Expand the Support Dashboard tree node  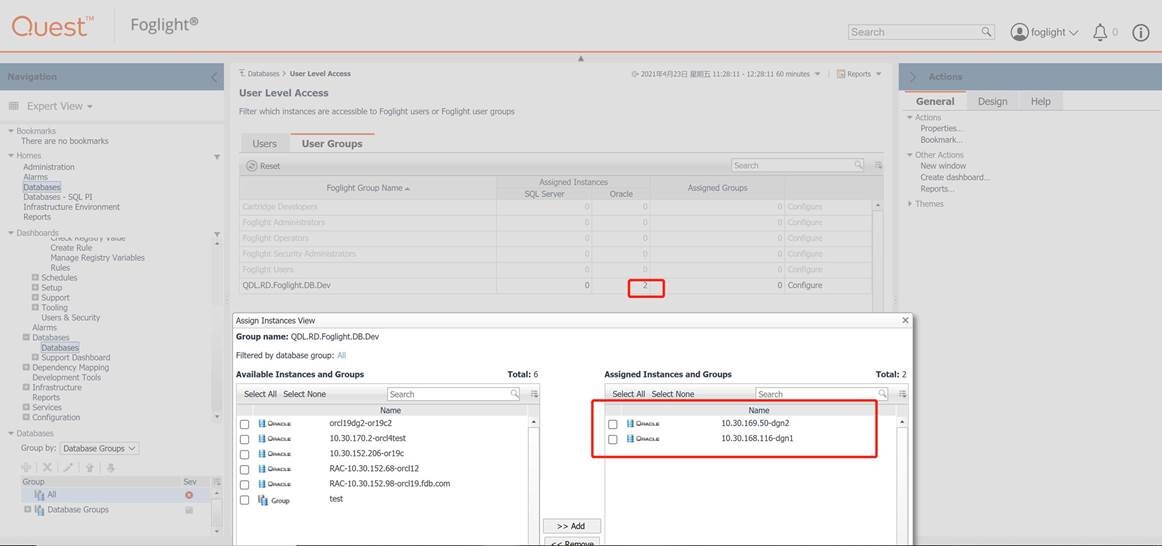35,358
